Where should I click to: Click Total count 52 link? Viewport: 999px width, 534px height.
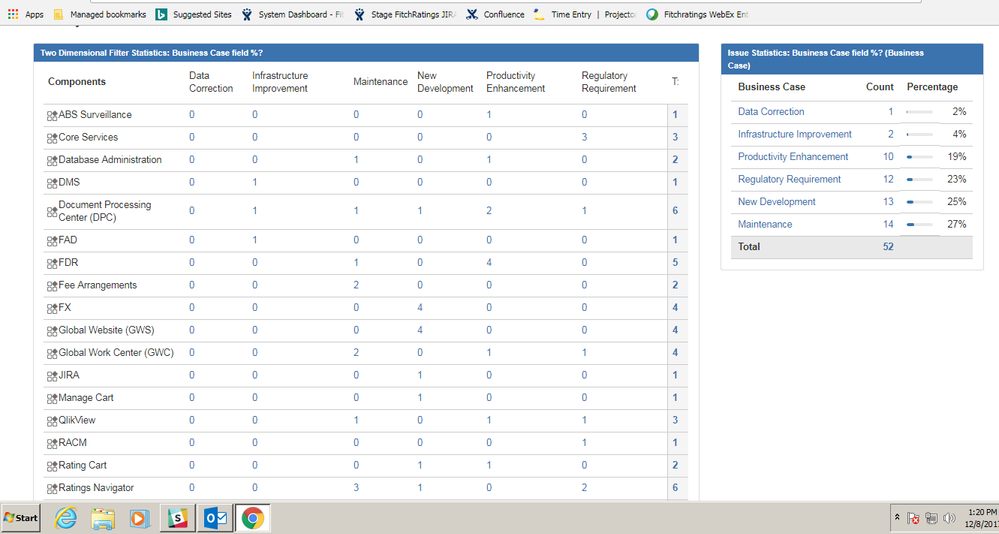[888, 247]
